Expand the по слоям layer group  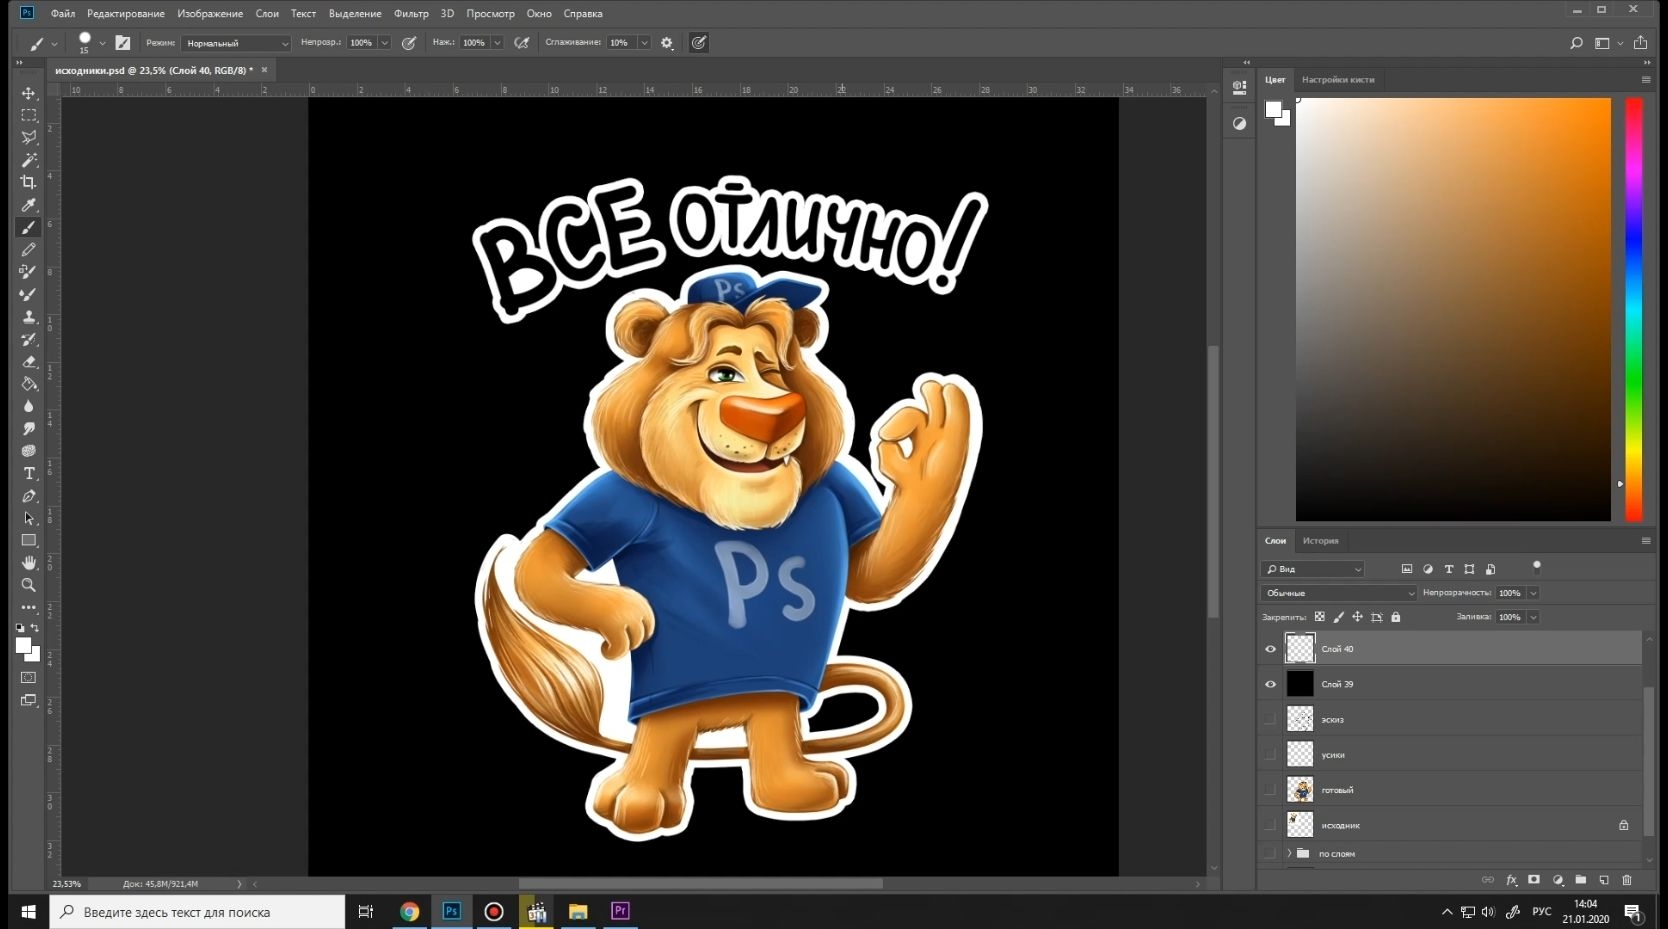pyautogui.click(x=1289, y=853)
